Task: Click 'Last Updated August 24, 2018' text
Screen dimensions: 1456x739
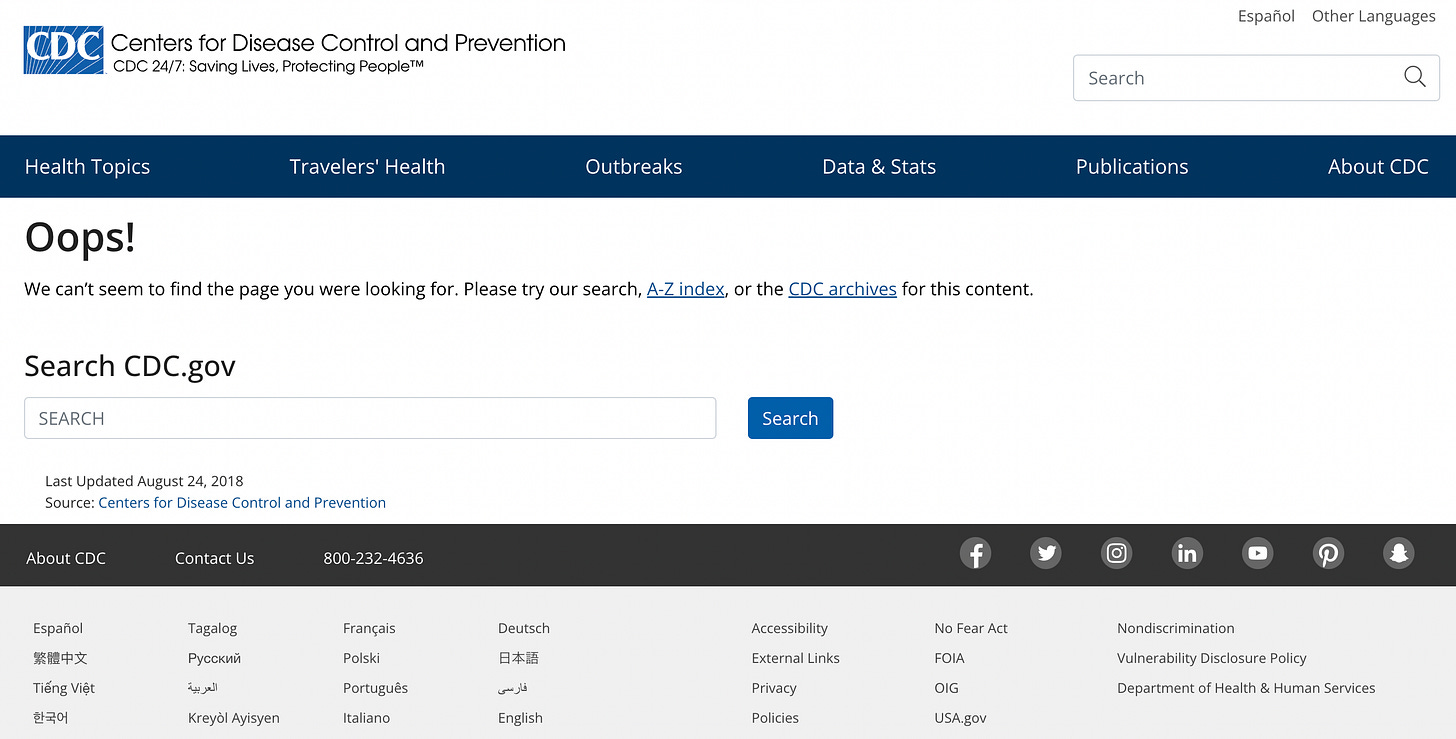Action: point(144,481)
